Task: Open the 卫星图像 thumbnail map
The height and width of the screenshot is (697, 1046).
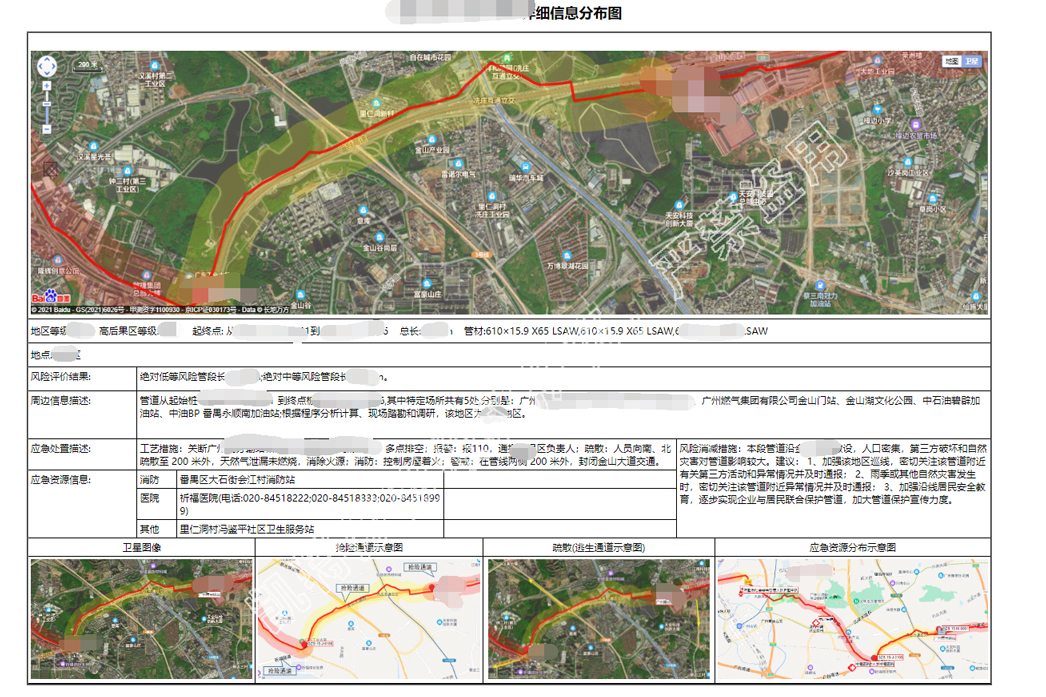Action: [x=141, y=619]
